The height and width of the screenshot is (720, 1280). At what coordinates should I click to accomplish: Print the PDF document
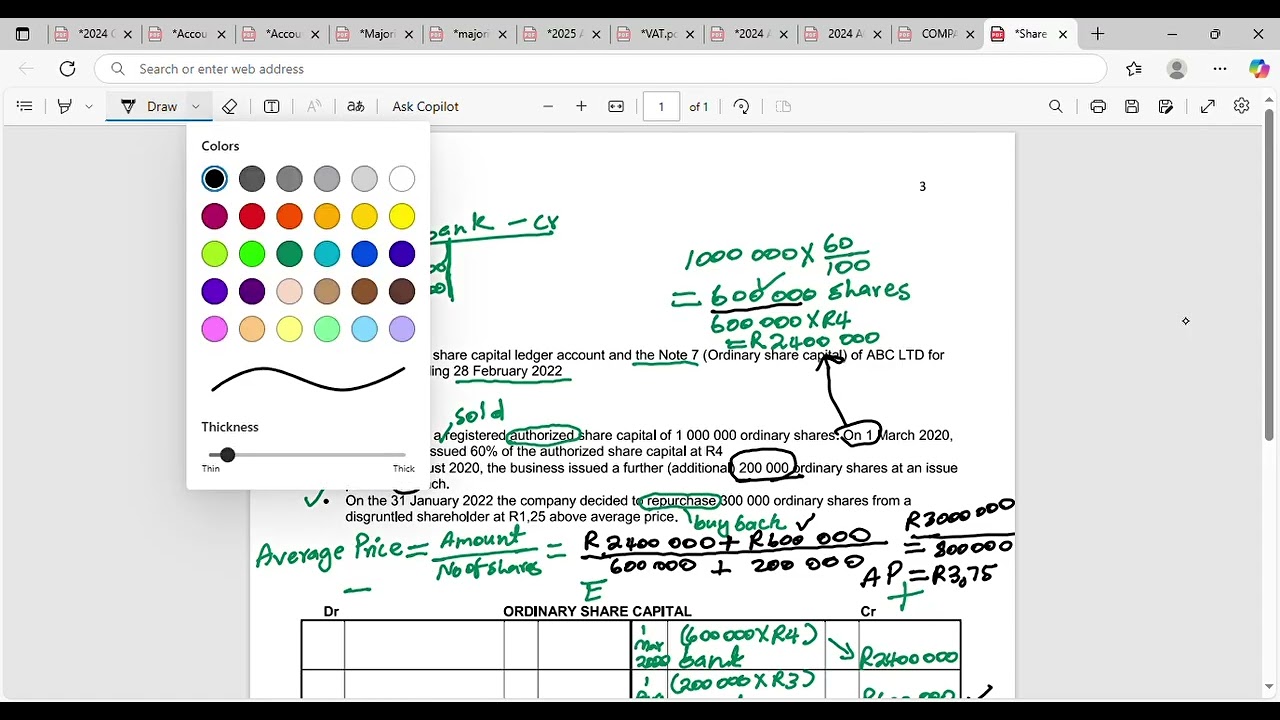1098,106
